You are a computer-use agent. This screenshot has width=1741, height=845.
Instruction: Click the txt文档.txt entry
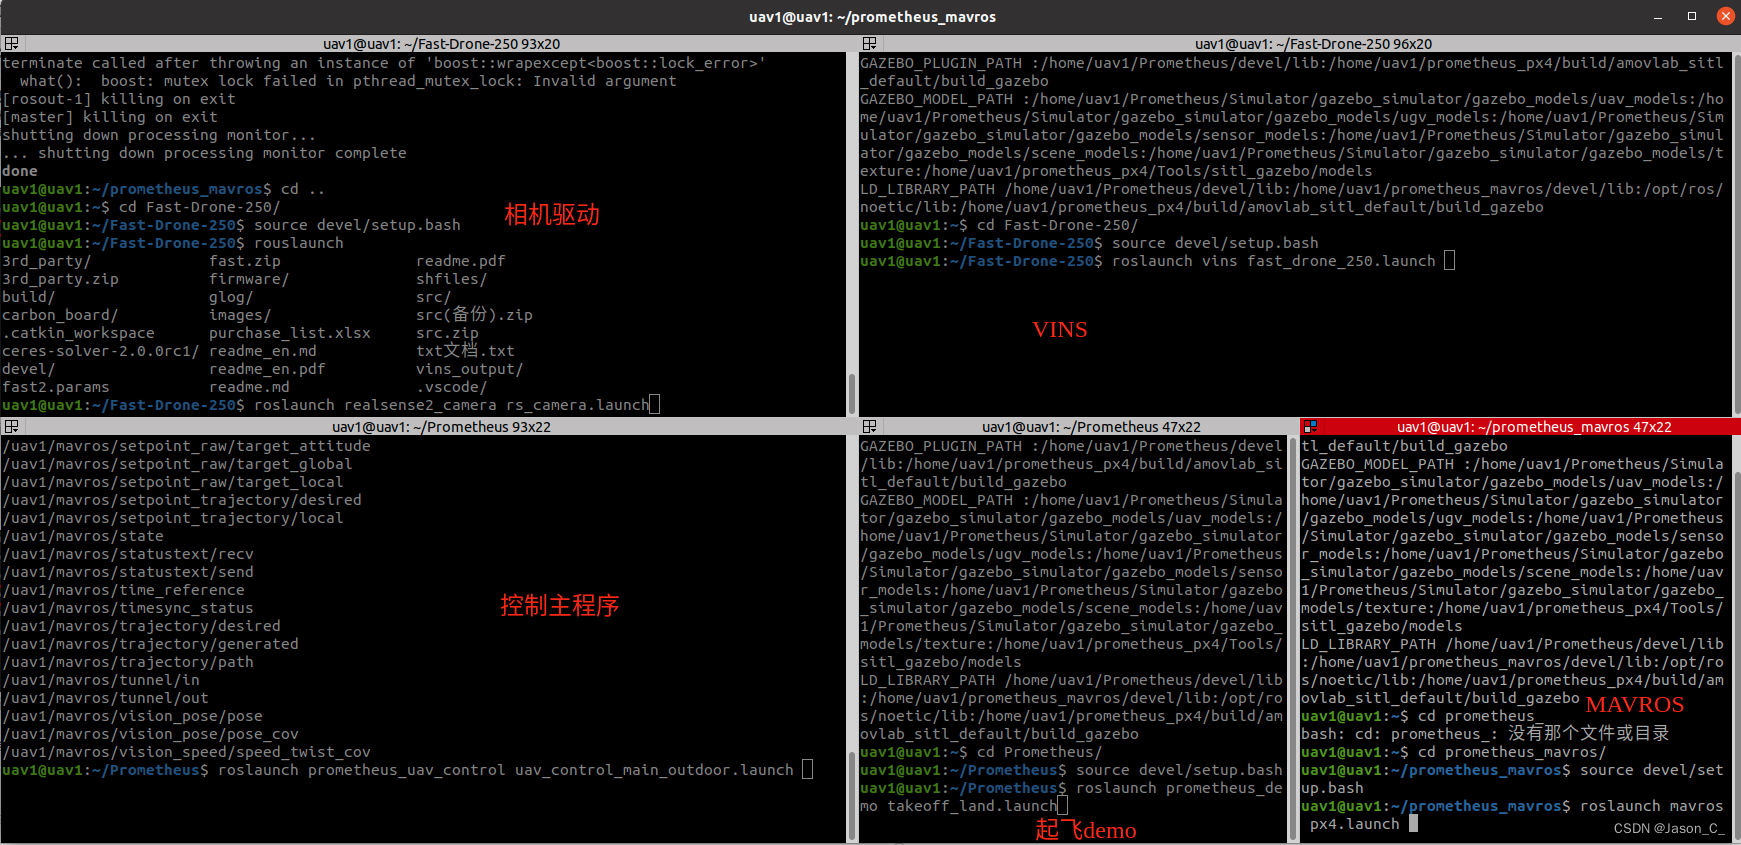click(x=466, y=351)
